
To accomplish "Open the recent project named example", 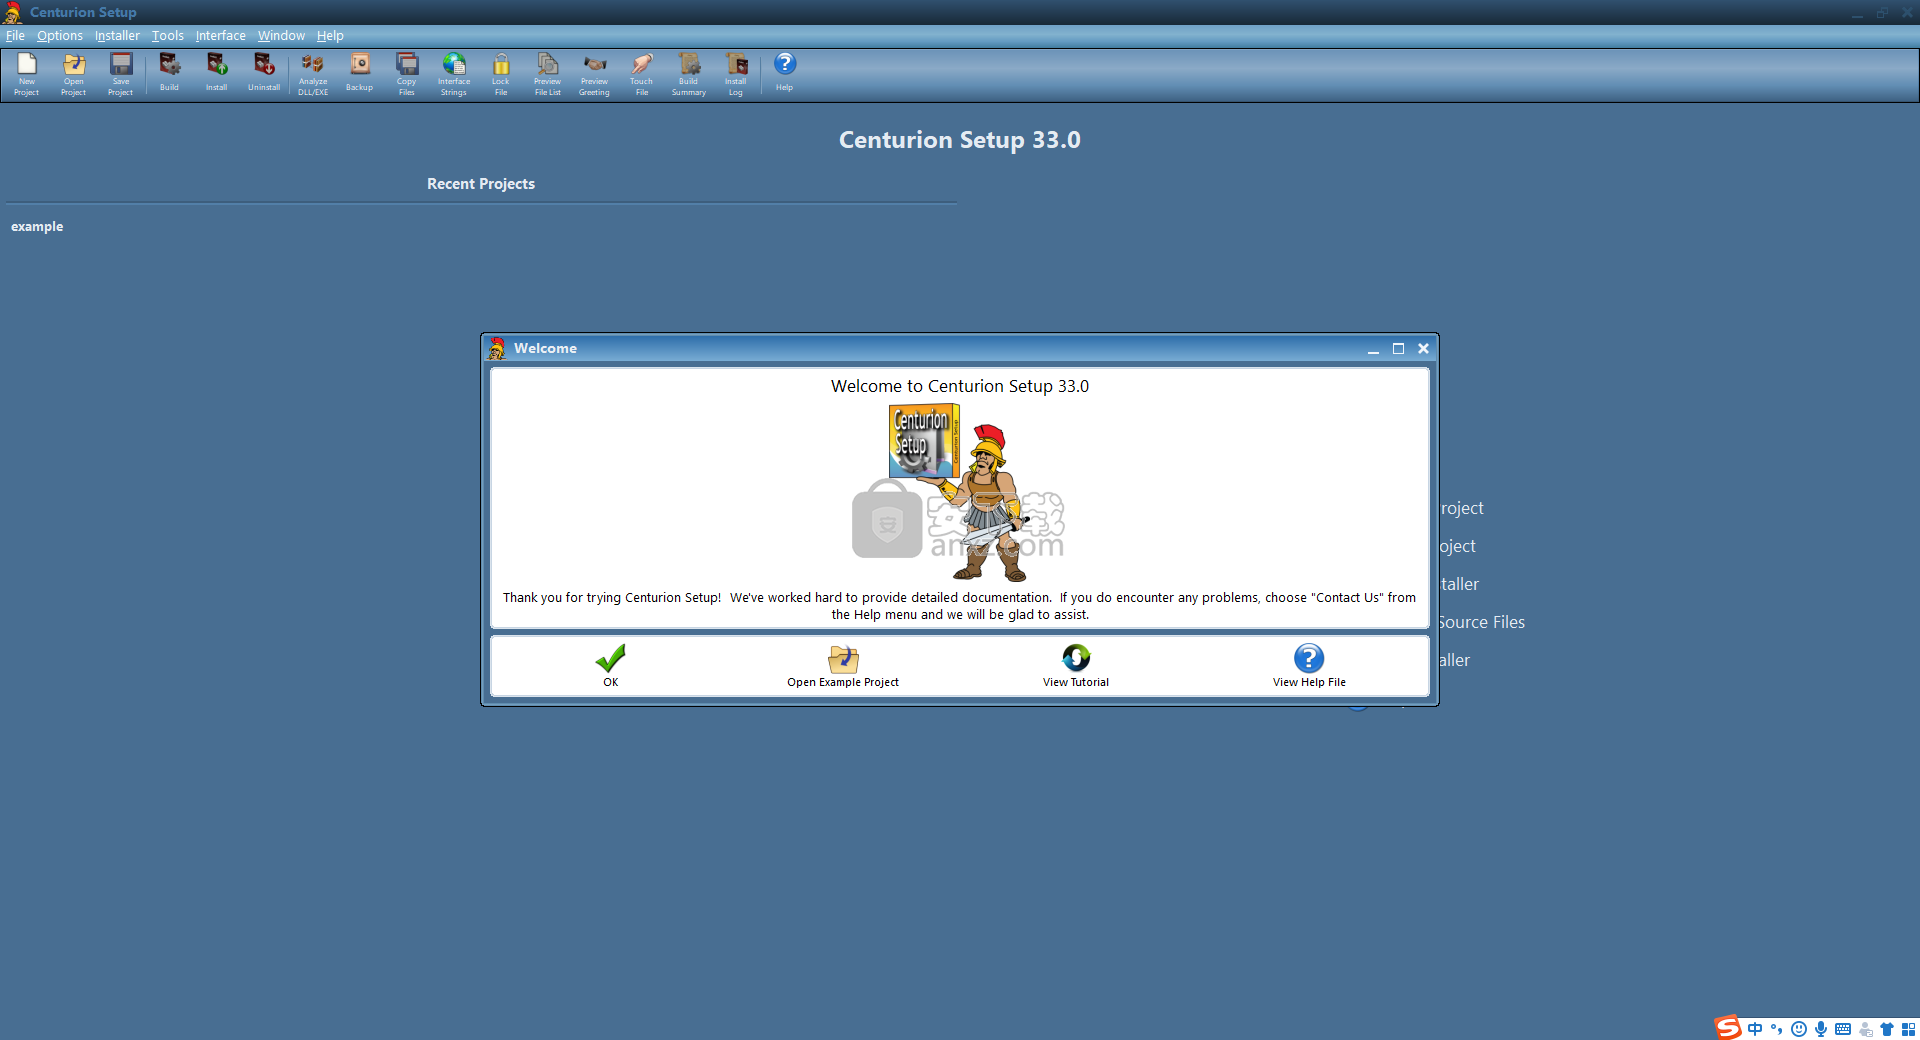I will pos(37,227).
